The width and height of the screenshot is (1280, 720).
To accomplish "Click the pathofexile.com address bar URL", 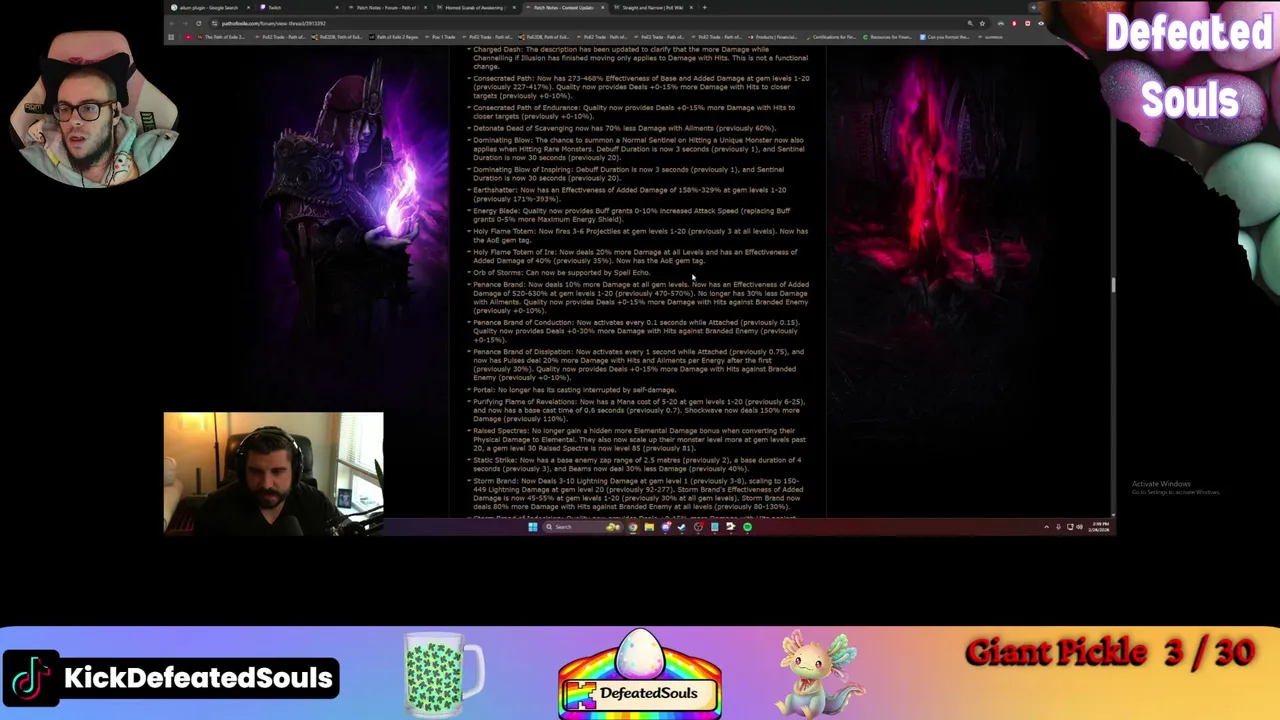I will pos(274,23).
